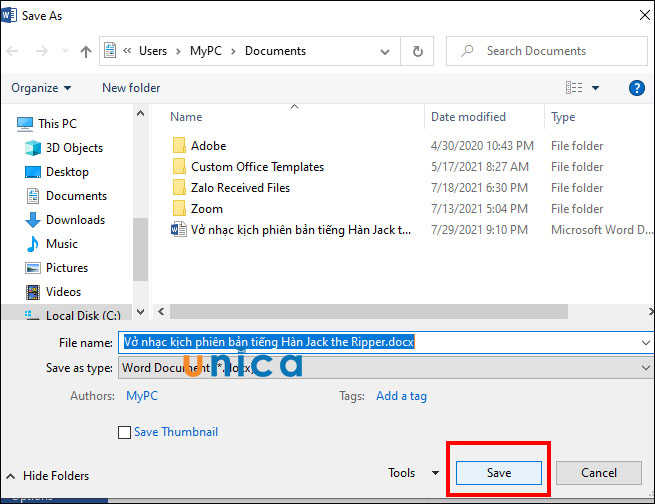This screenshot has height=504, width=655.
Task: Click the navigation pane scroll down arrow
Action: (x=140, y=312)
